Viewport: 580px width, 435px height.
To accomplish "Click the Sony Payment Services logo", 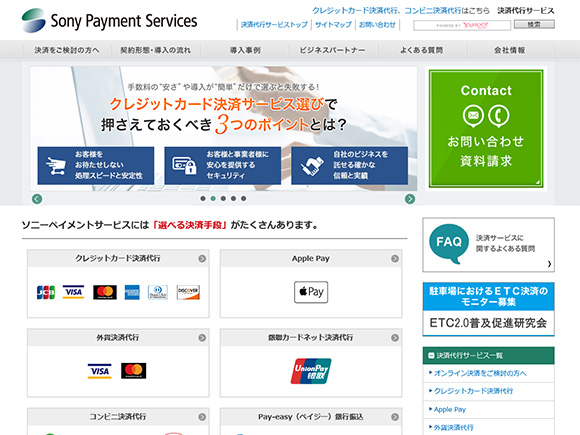I will pyautogui.click(x=109, y=20).
